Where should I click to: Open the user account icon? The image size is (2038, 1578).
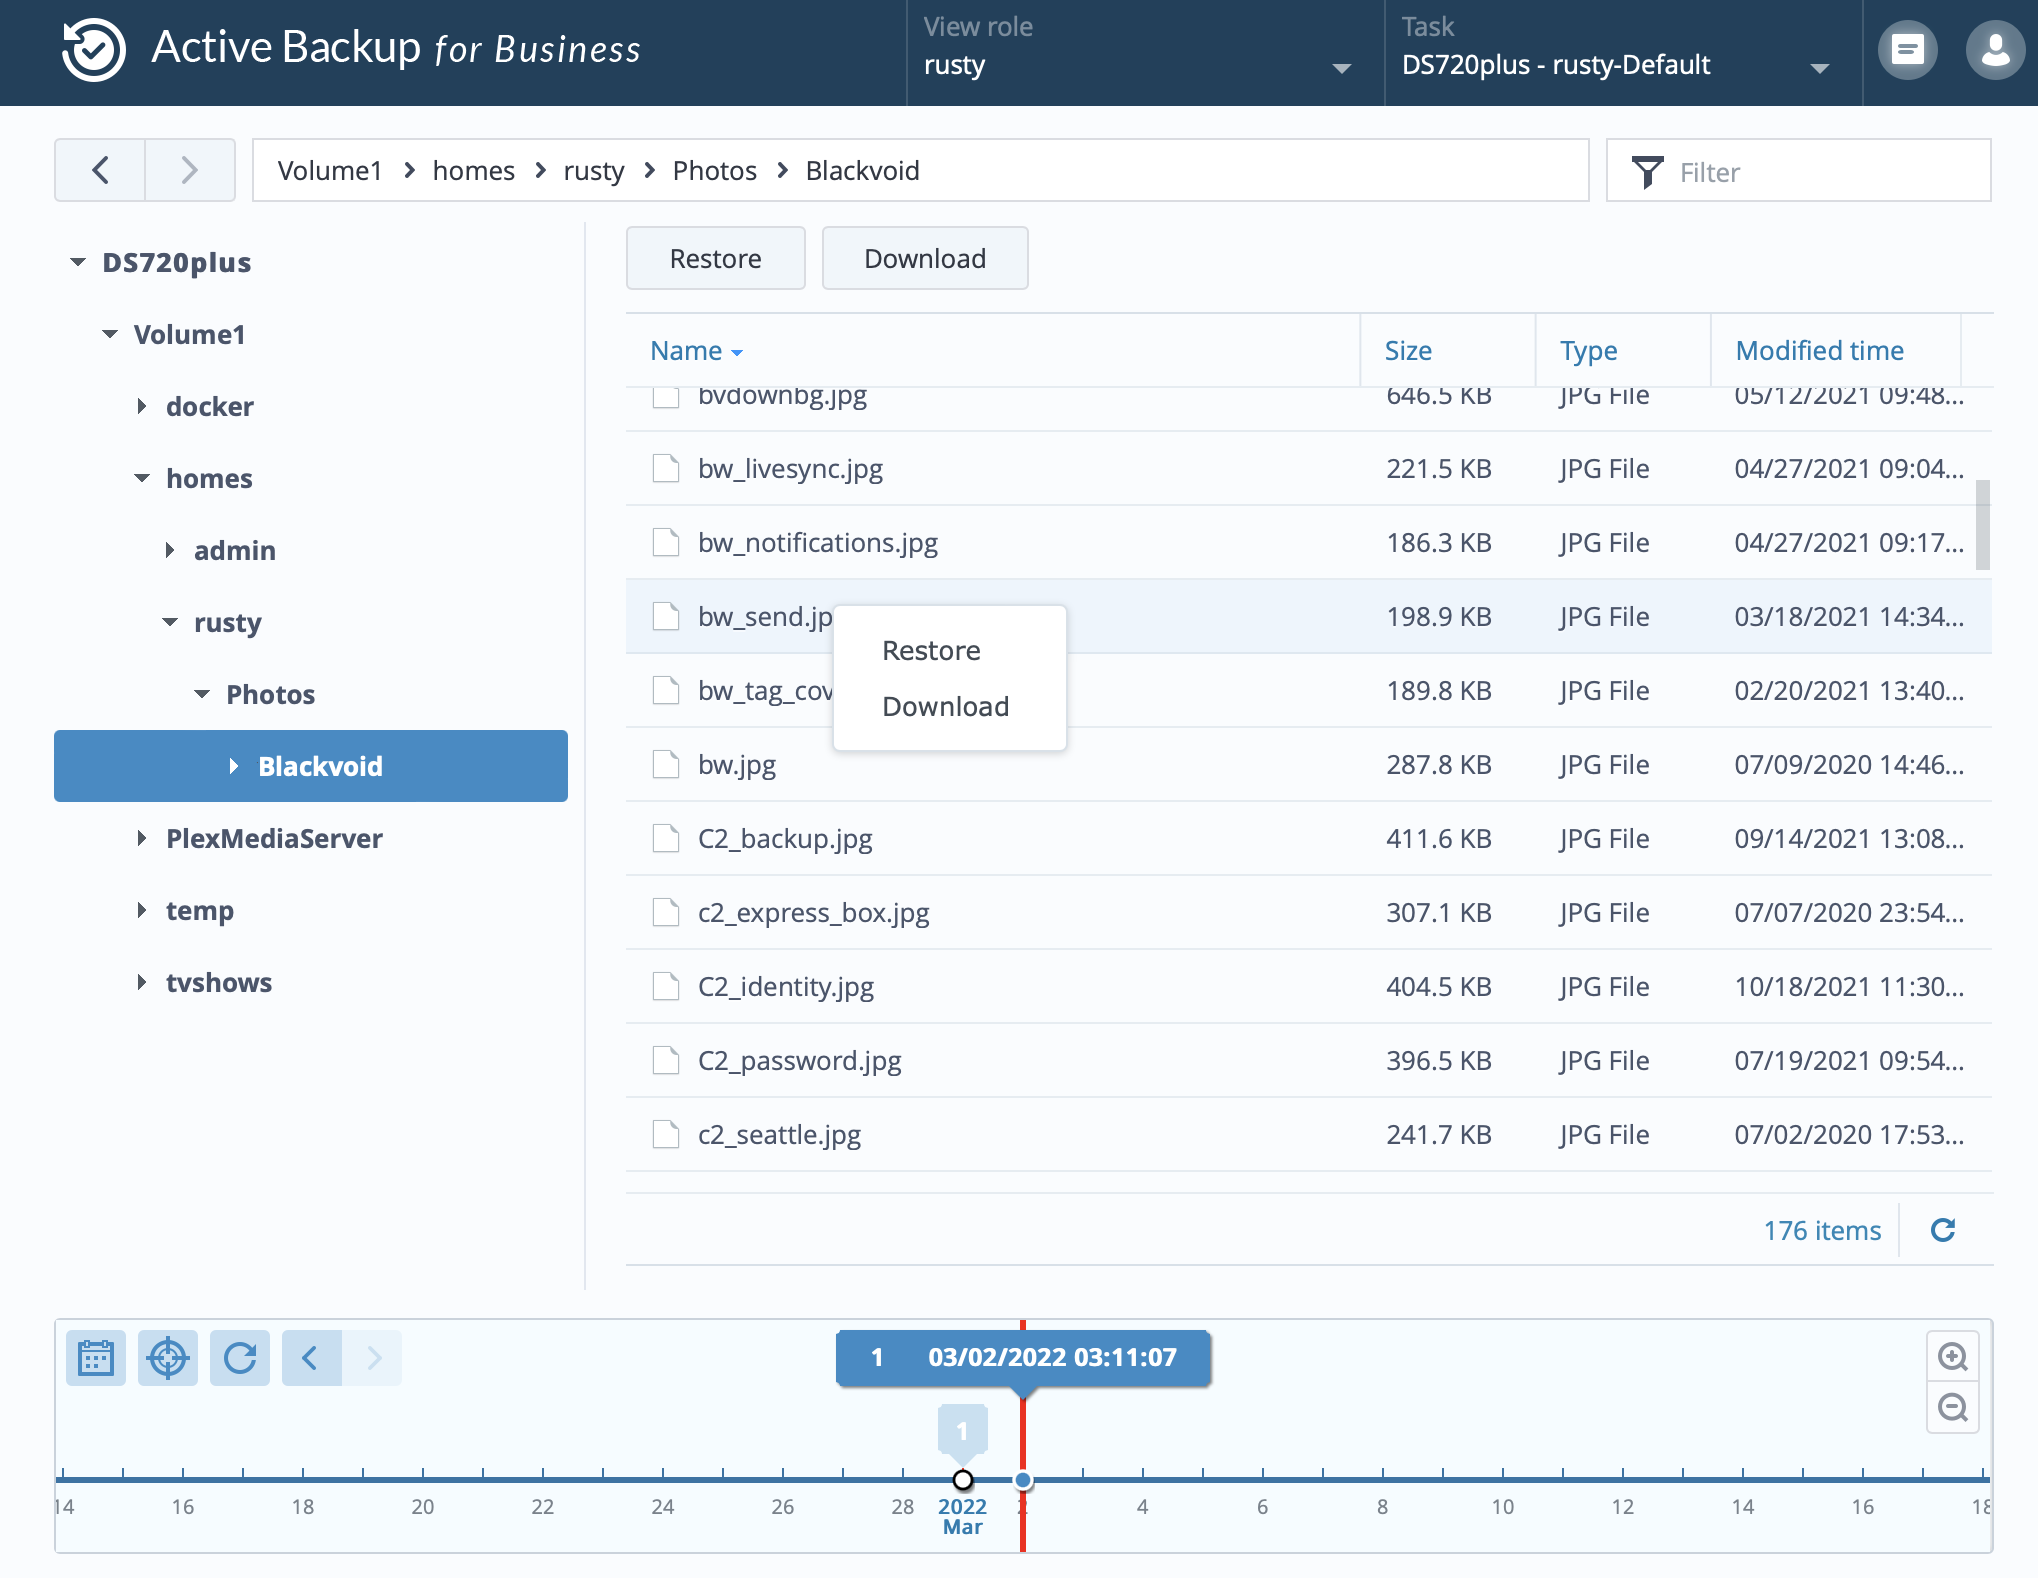tap(1995, 50)
